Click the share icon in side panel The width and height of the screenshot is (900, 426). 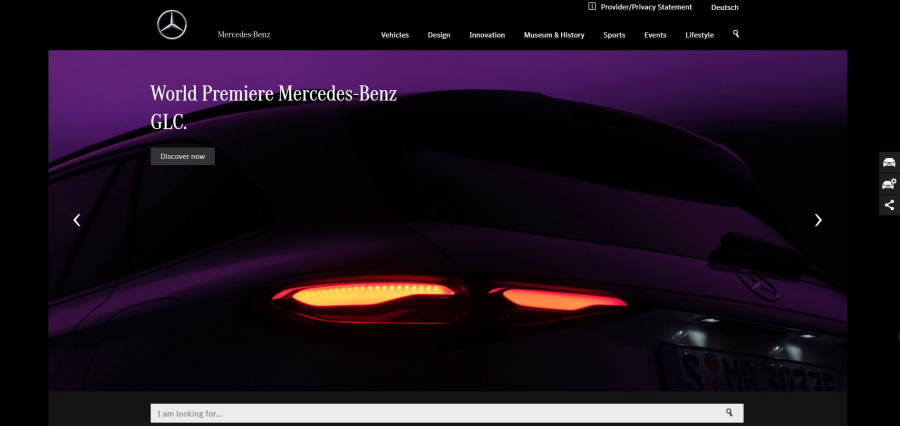point(889,205)
